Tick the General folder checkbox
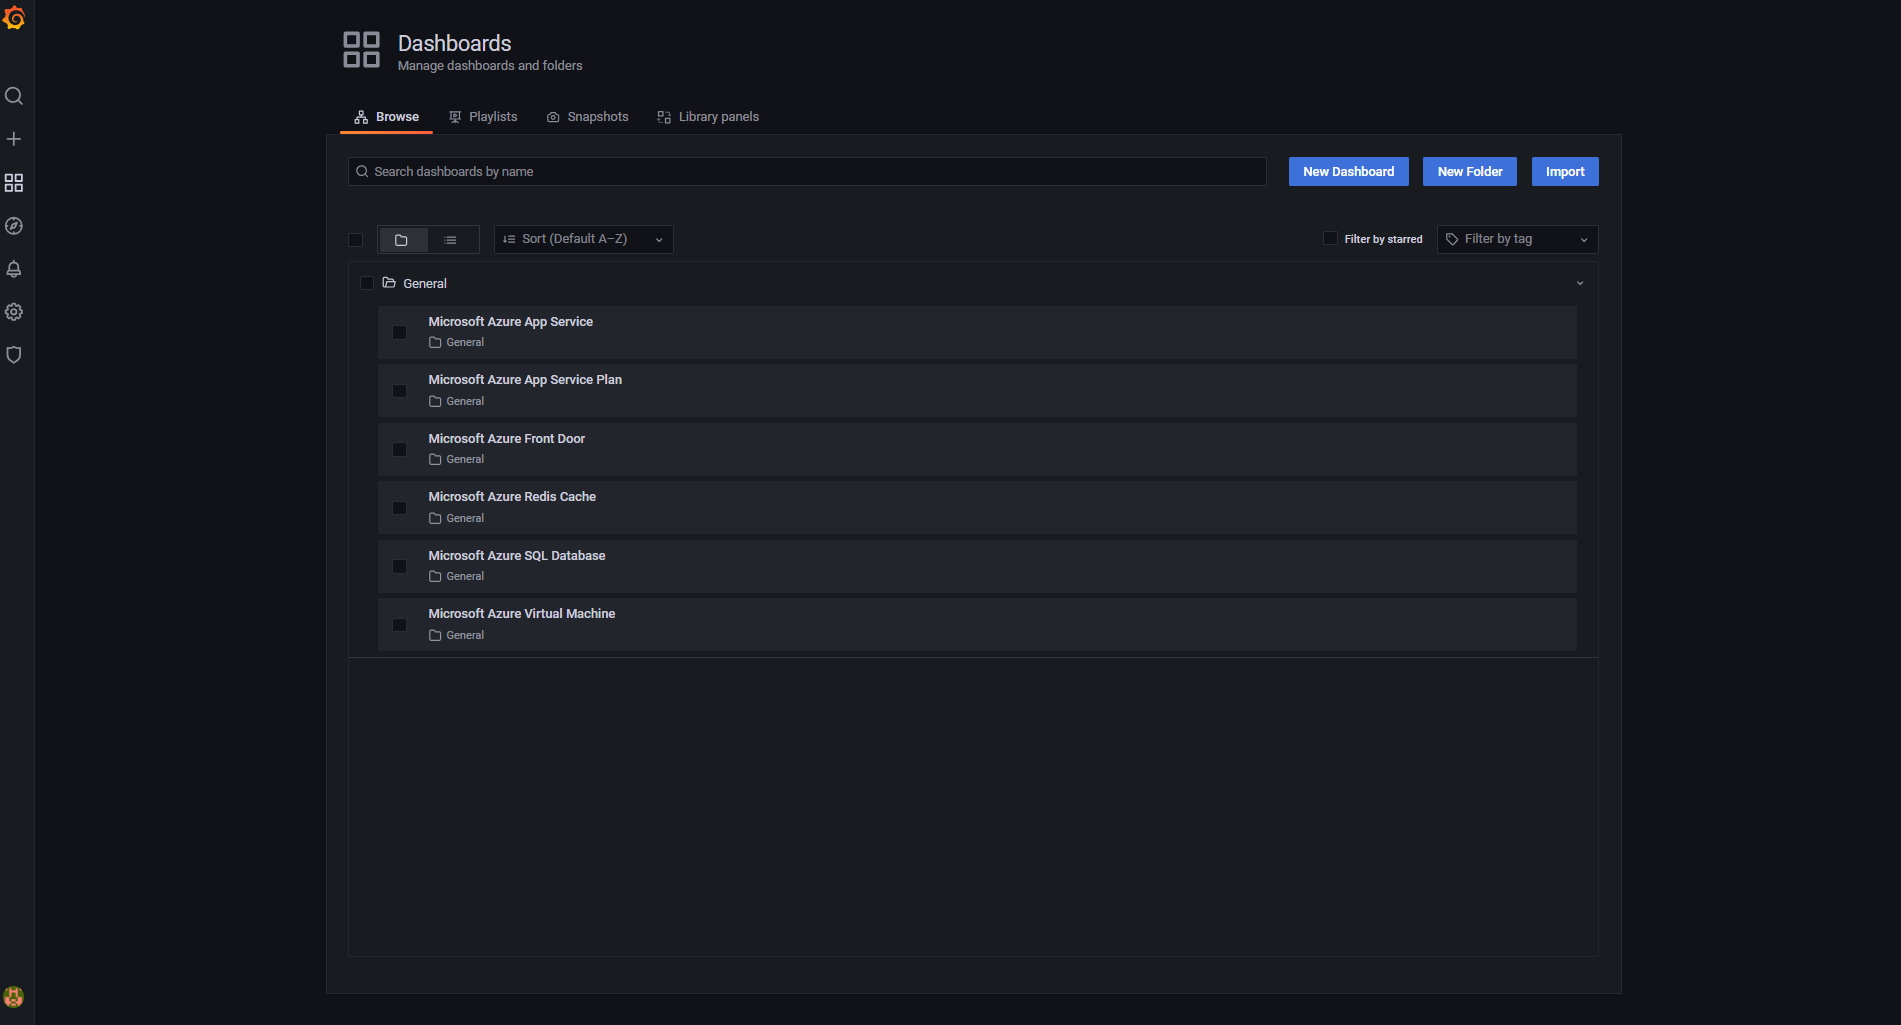The height and width of the screenshot is (1025, 1901). tap(367, 283)
